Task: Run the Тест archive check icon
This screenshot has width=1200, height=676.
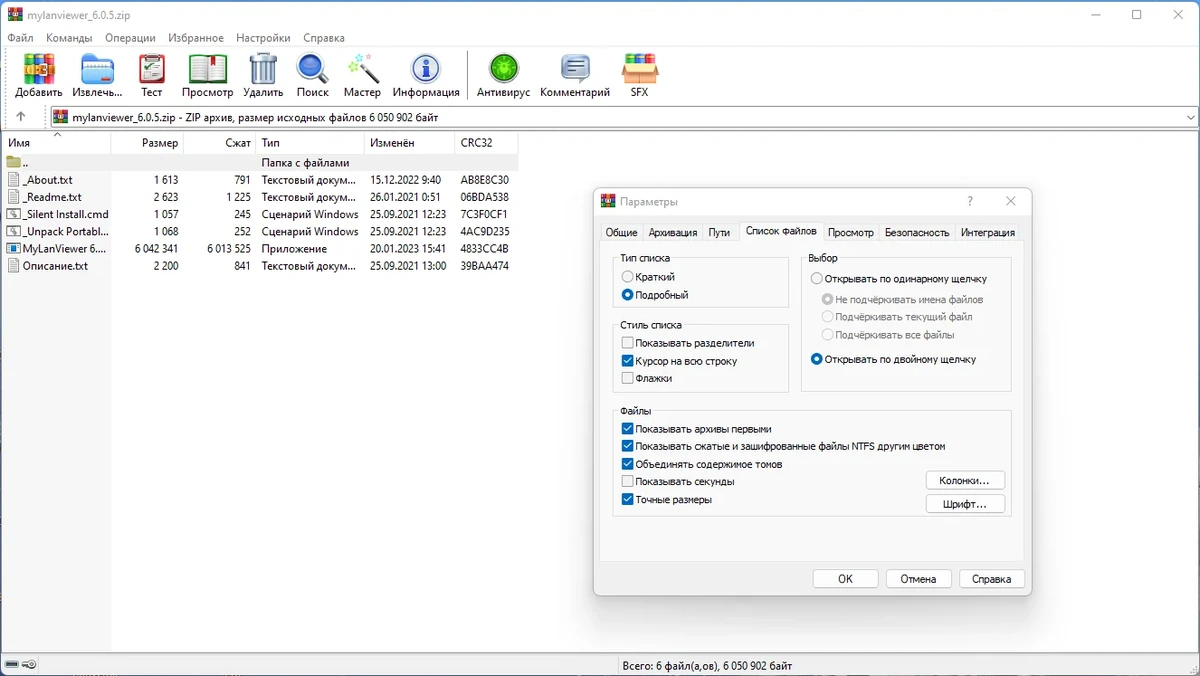Action: coord(152,69)
